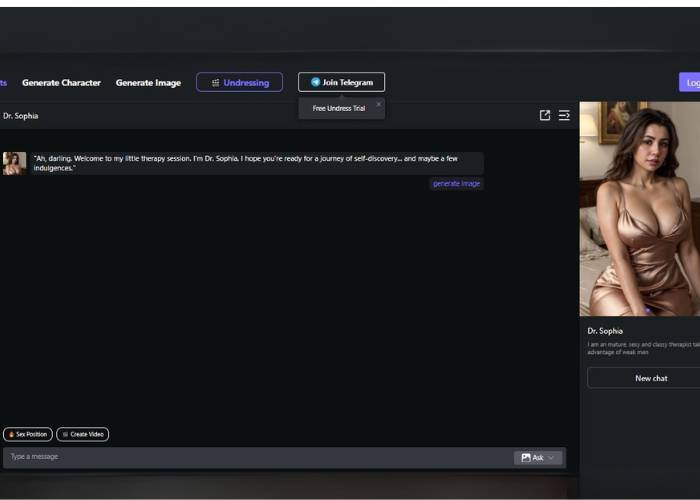This screenshot has height=500, width=700.
Task: Click the Join Telegram button
Action: (341, 82)
